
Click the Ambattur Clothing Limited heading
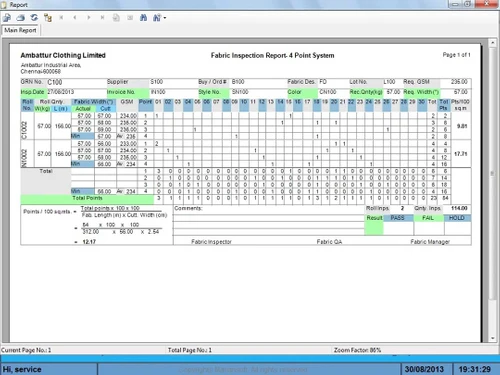(63, 55)
